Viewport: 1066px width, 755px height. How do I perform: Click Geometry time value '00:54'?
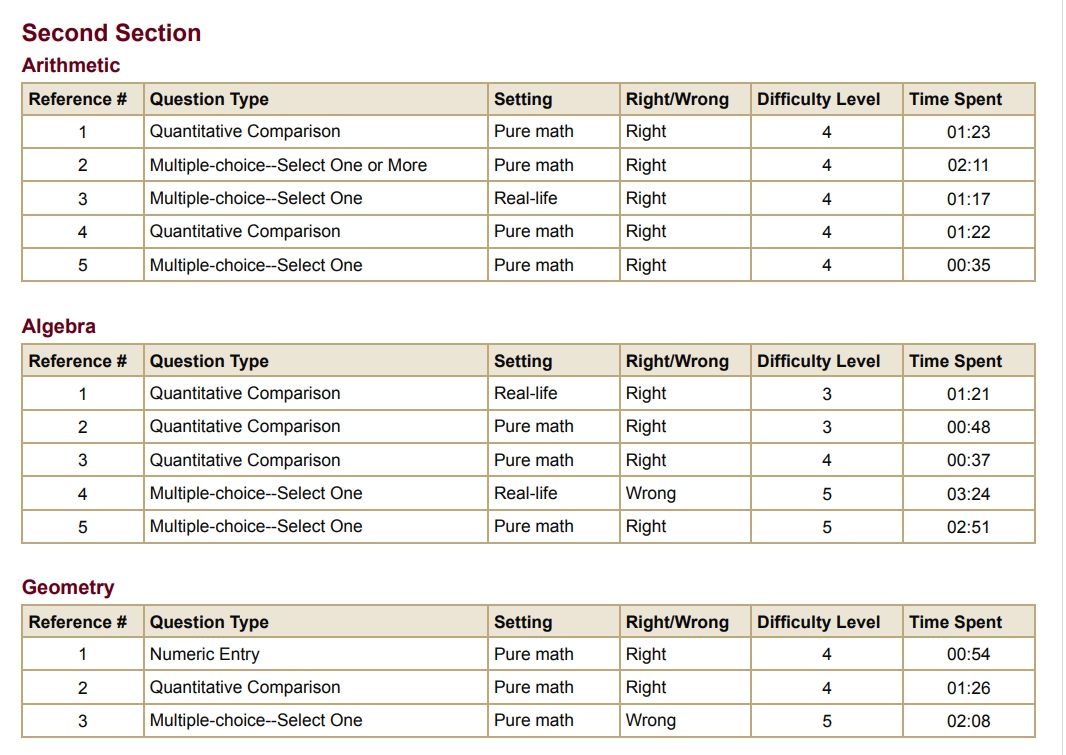pyautogui.click(x=968, y=654)
